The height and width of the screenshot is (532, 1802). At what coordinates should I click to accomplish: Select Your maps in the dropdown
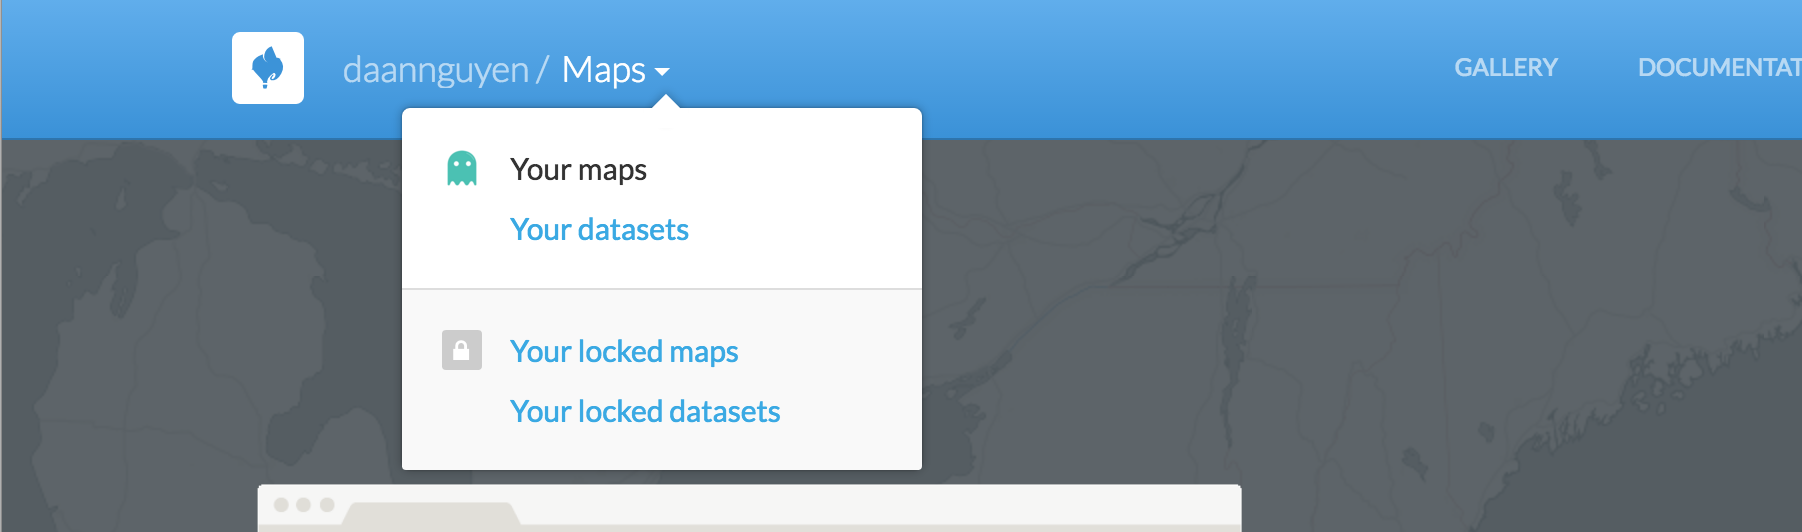coord(578,170)
